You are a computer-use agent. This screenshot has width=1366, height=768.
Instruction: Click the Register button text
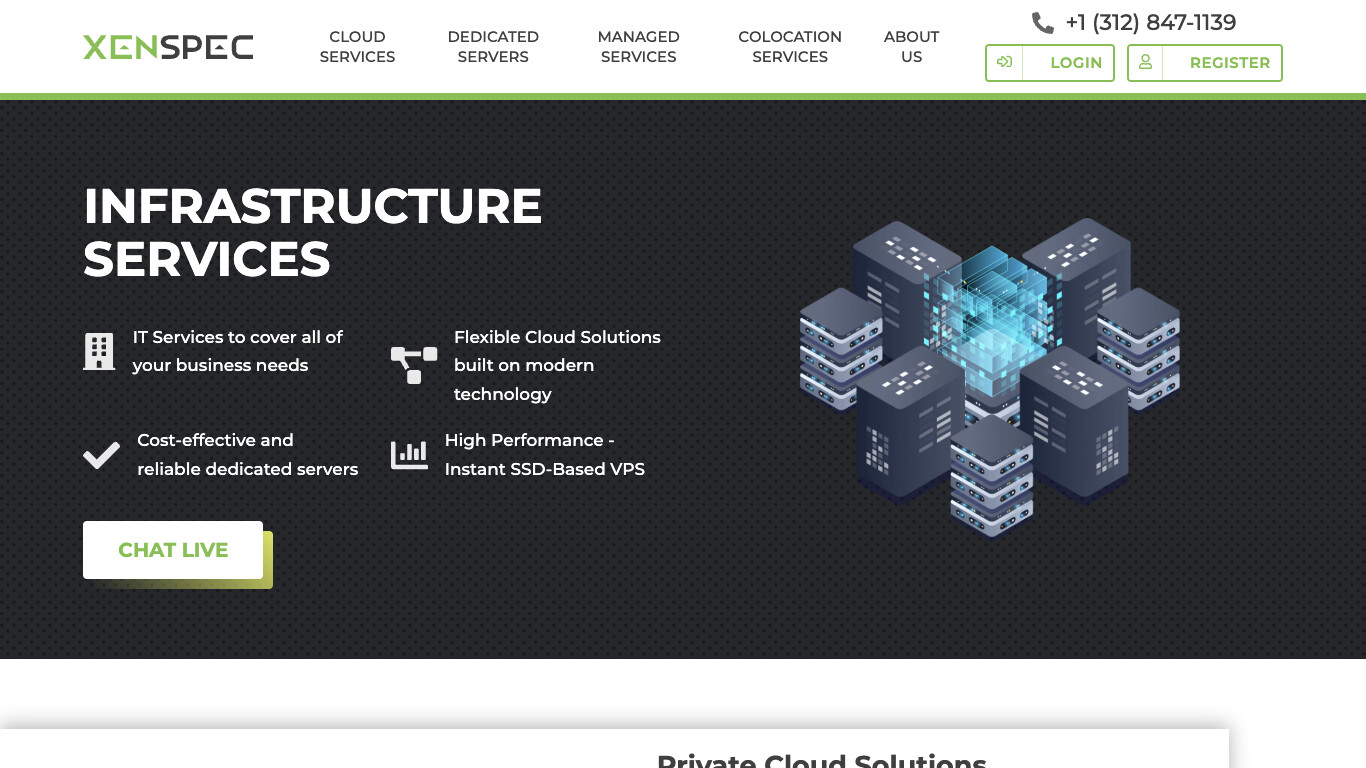1229,63
